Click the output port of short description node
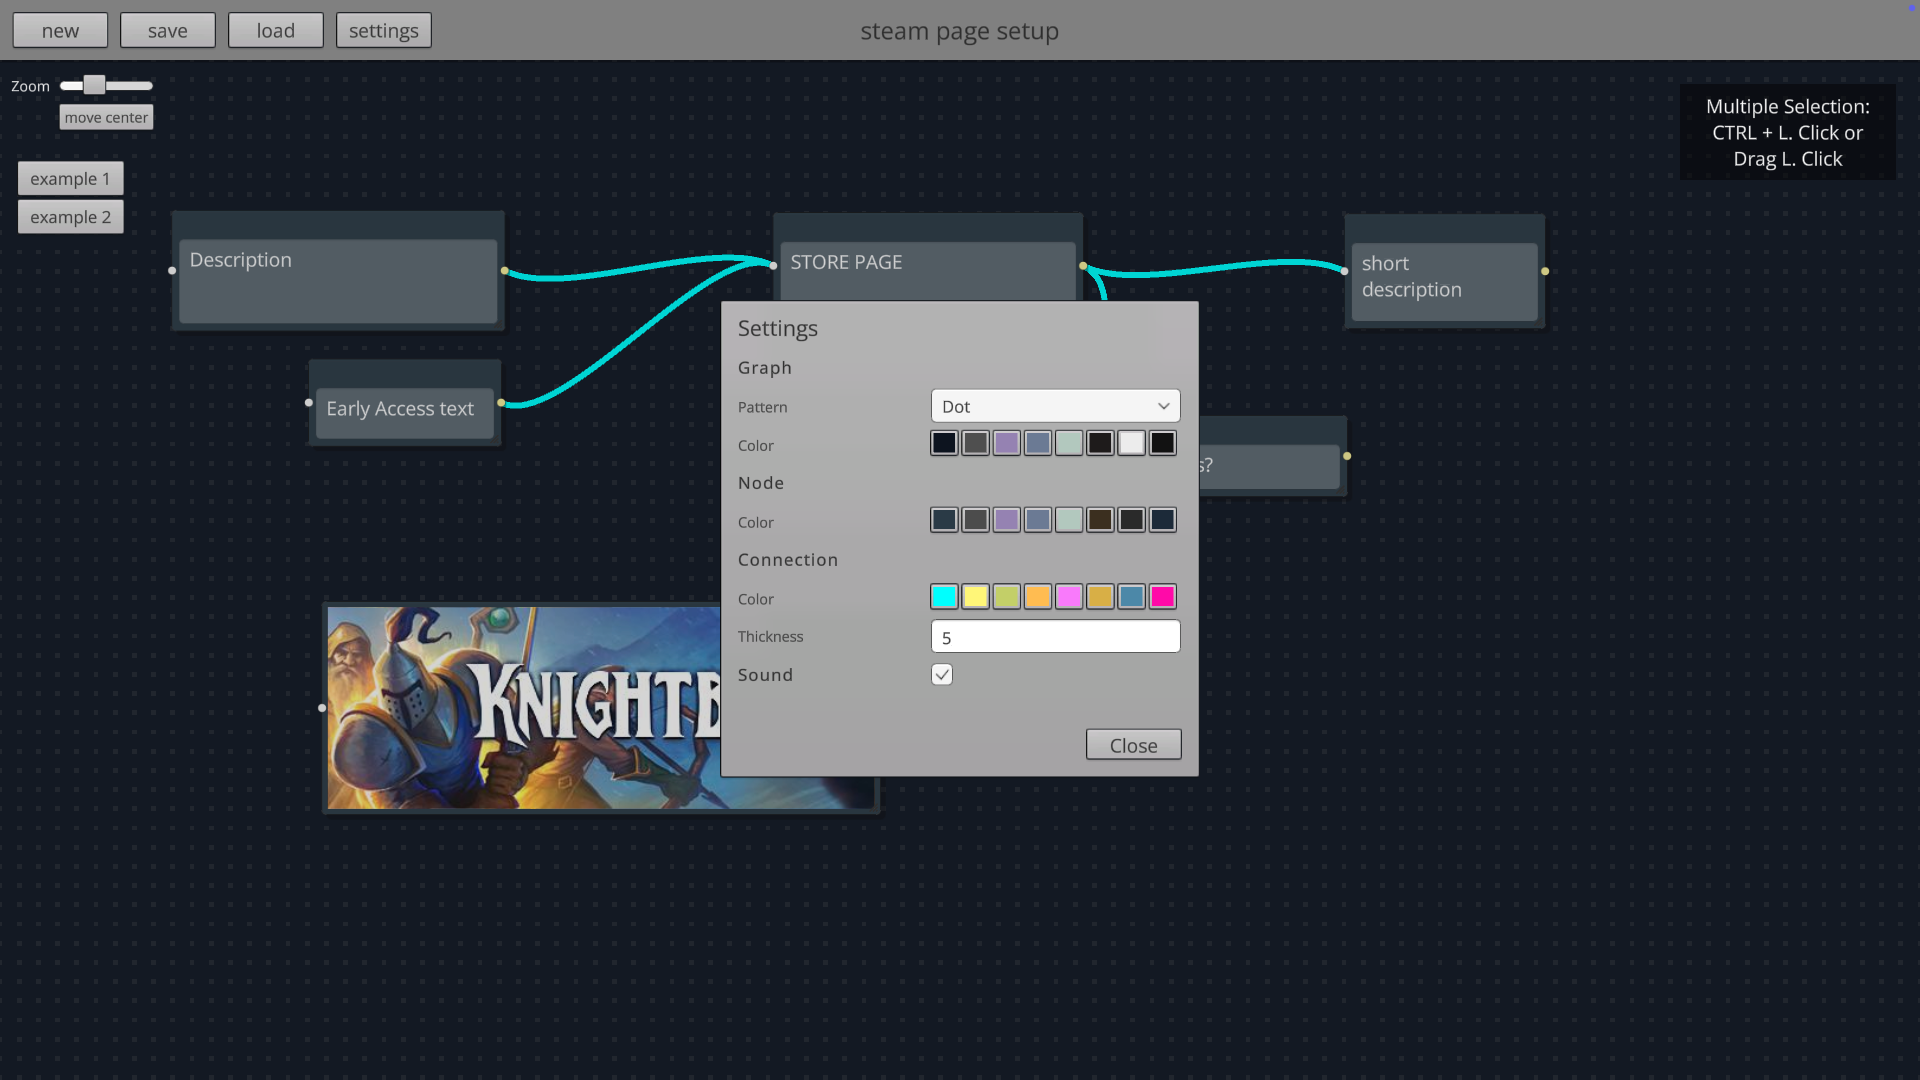The width and height of the screenshot is (1920, 1080). [1545, 271]
